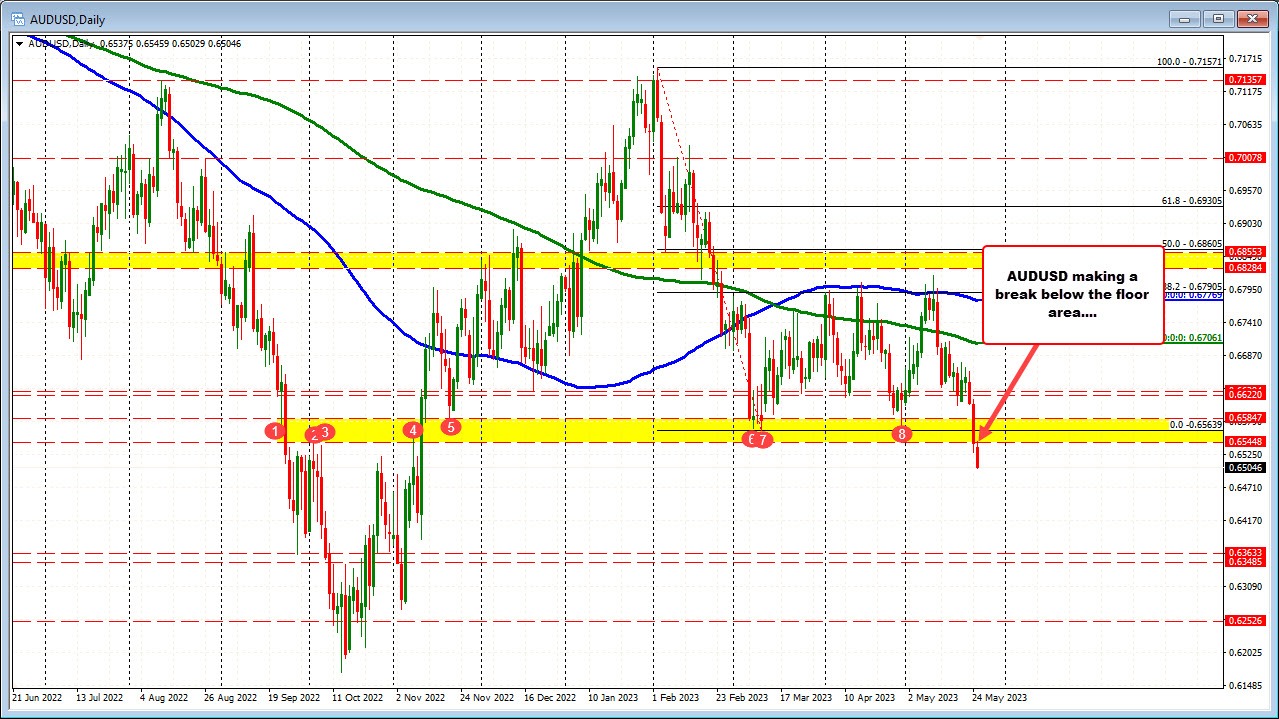
Task: Click red circle marker number 3
Action: coord(326,433)
